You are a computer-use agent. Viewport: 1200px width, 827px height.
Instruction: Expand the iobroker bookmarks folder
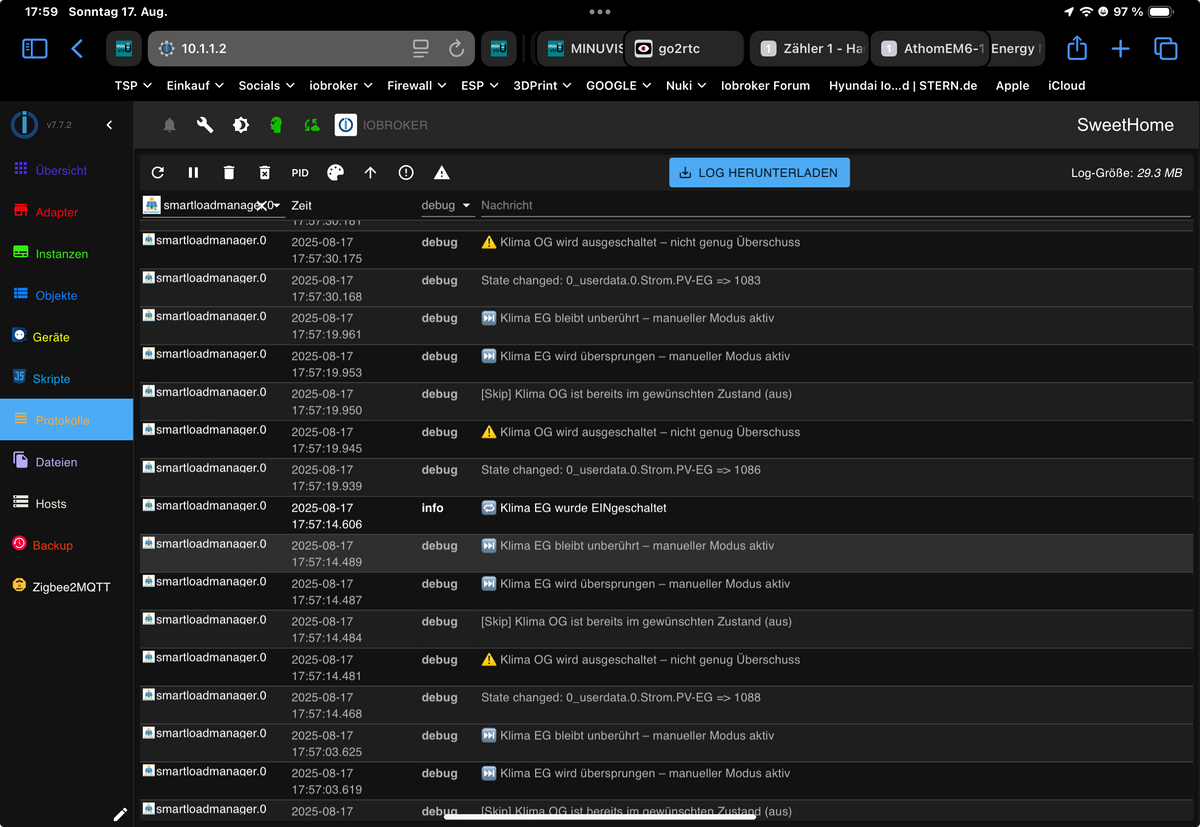pyautogui.click(x=341, y=86)
